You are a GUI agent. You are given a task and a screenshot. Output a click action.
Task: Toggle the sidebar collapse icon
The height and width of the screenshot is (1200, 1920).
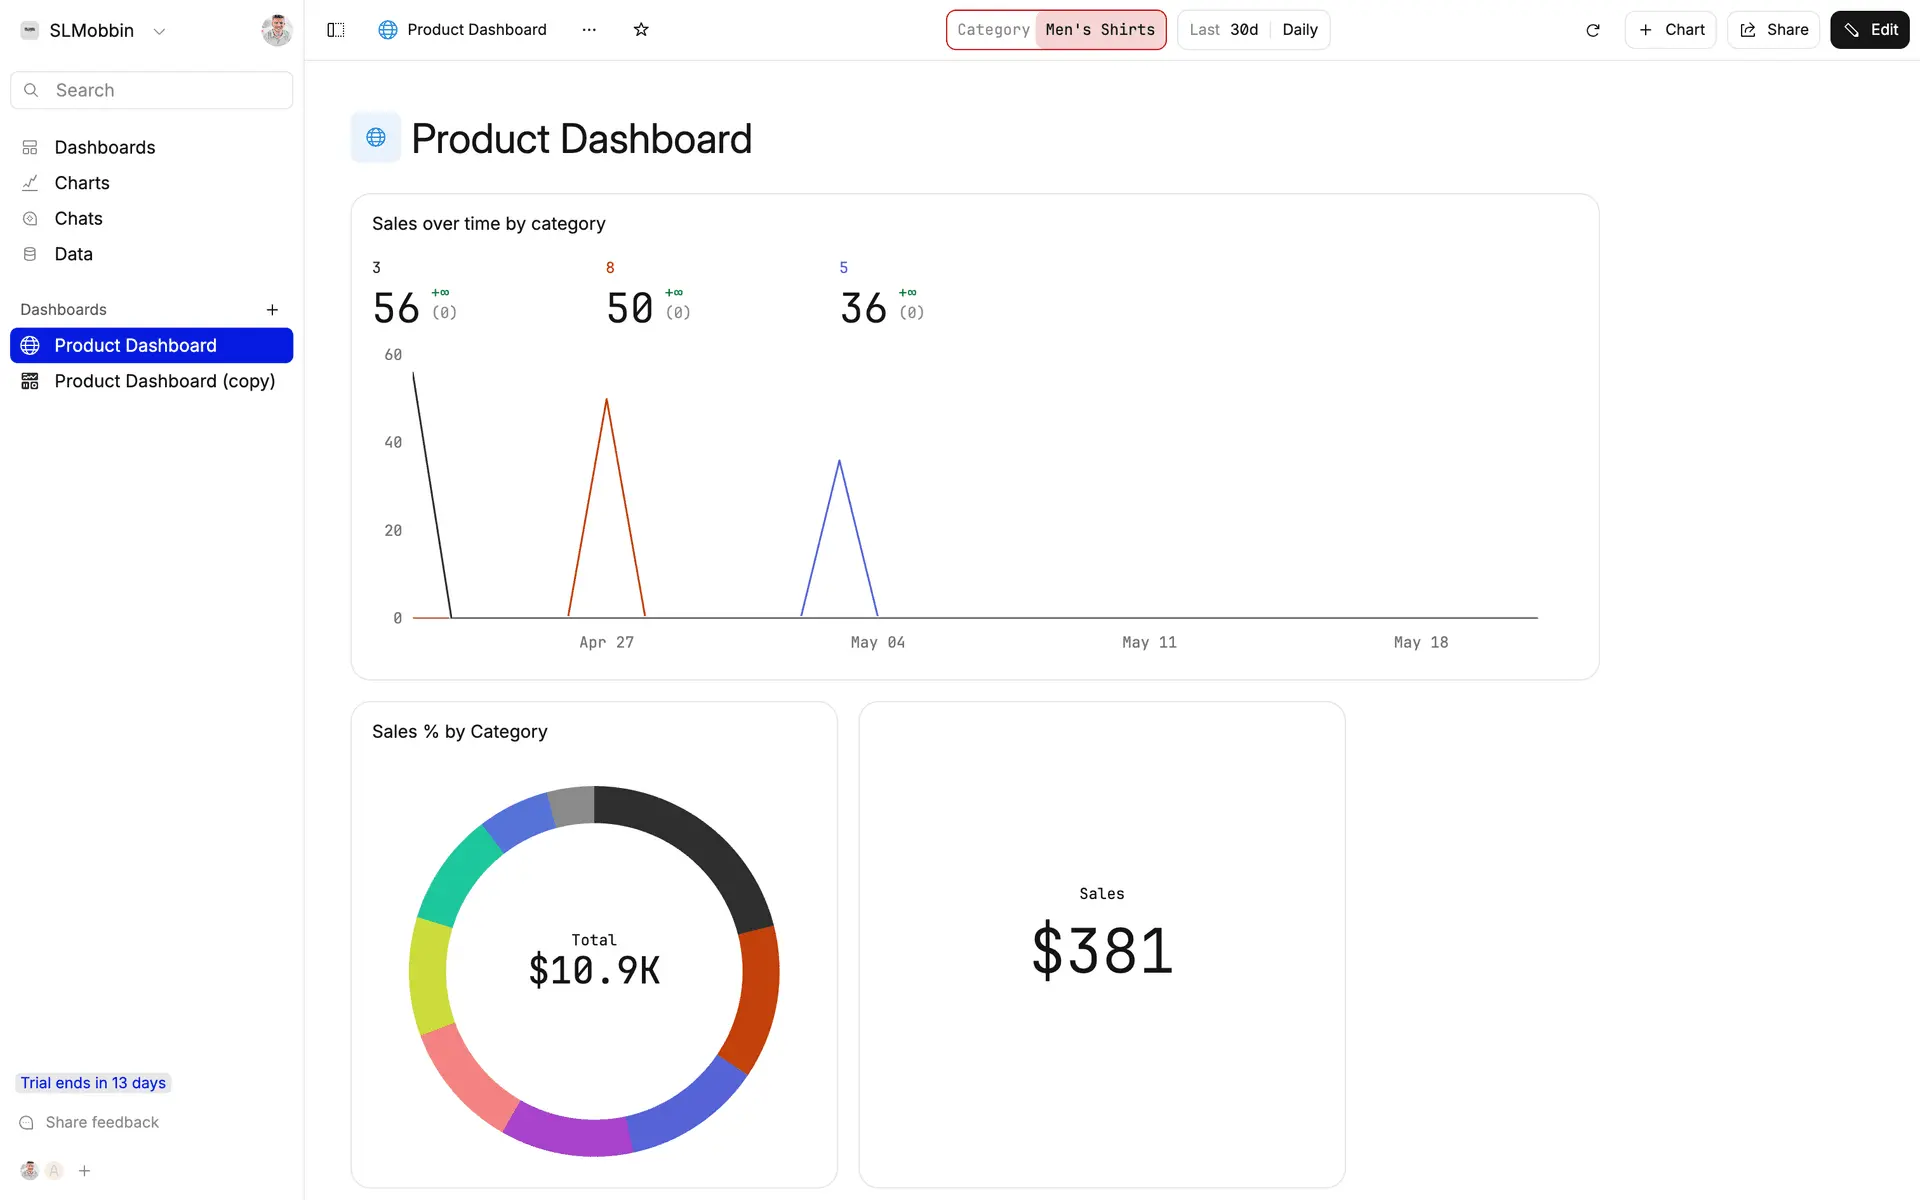336,30
